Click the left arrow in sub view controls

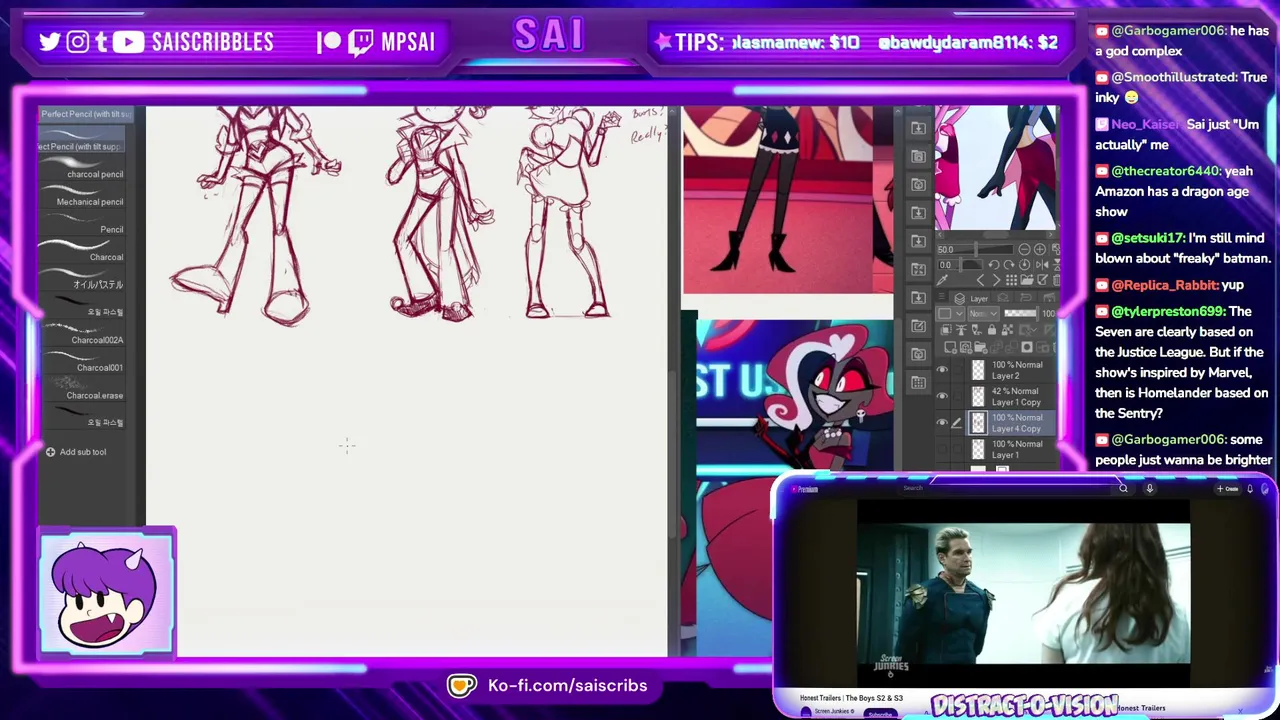coord(980,280)
